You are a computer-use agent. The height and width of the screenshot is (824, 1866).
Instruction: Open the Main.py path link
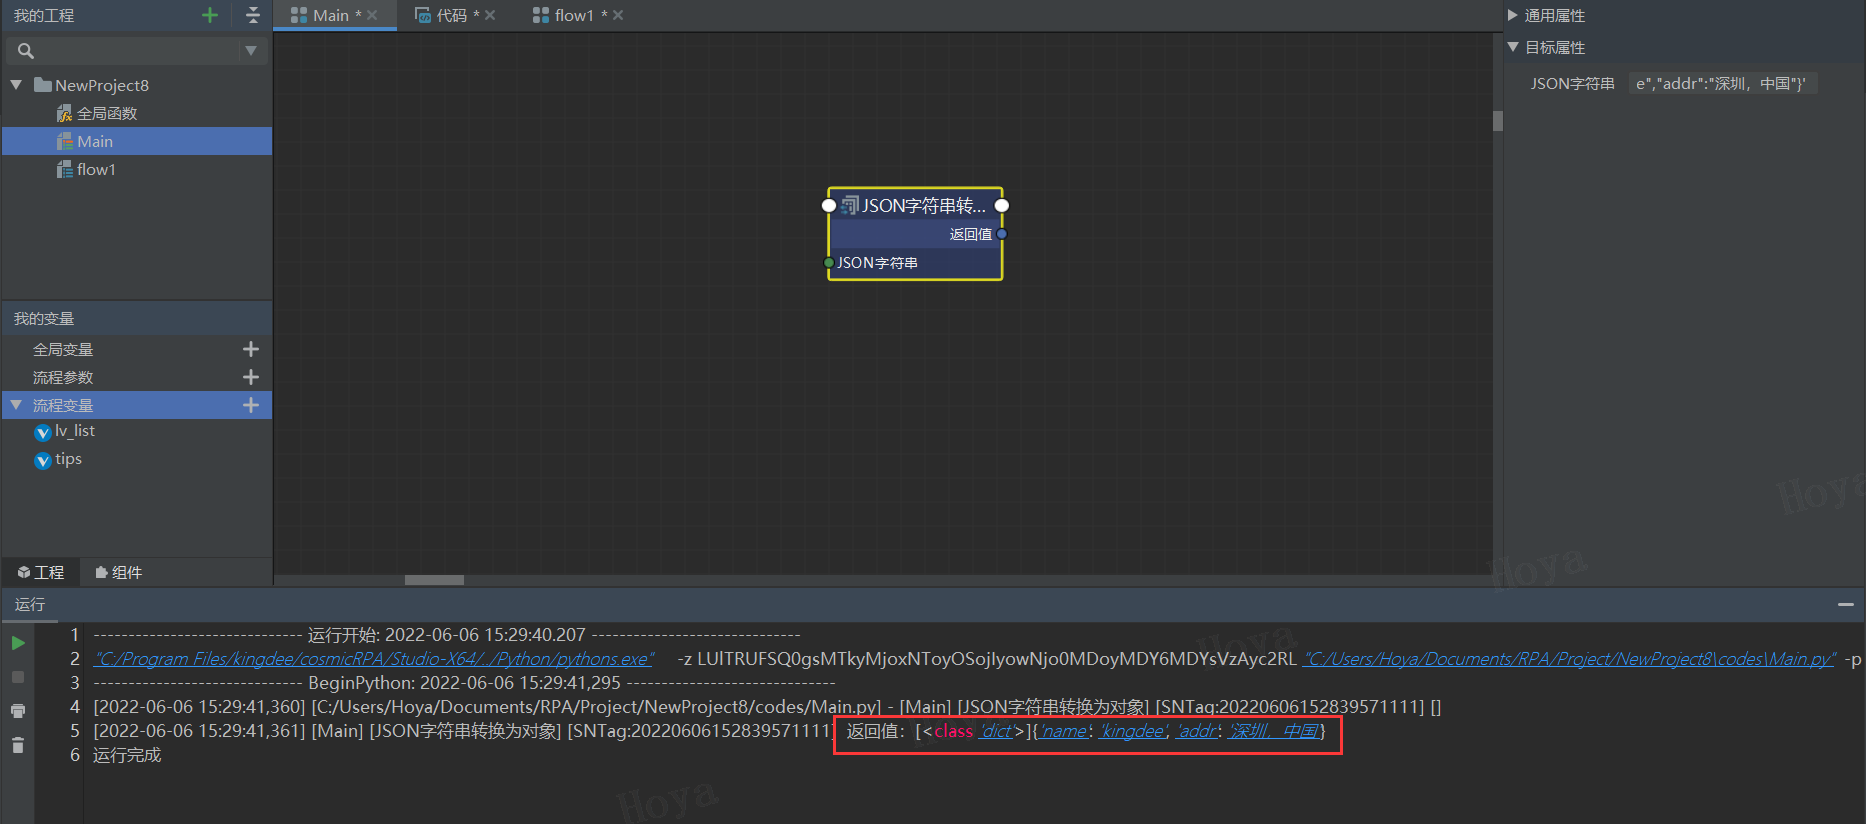click(1570, 659)
